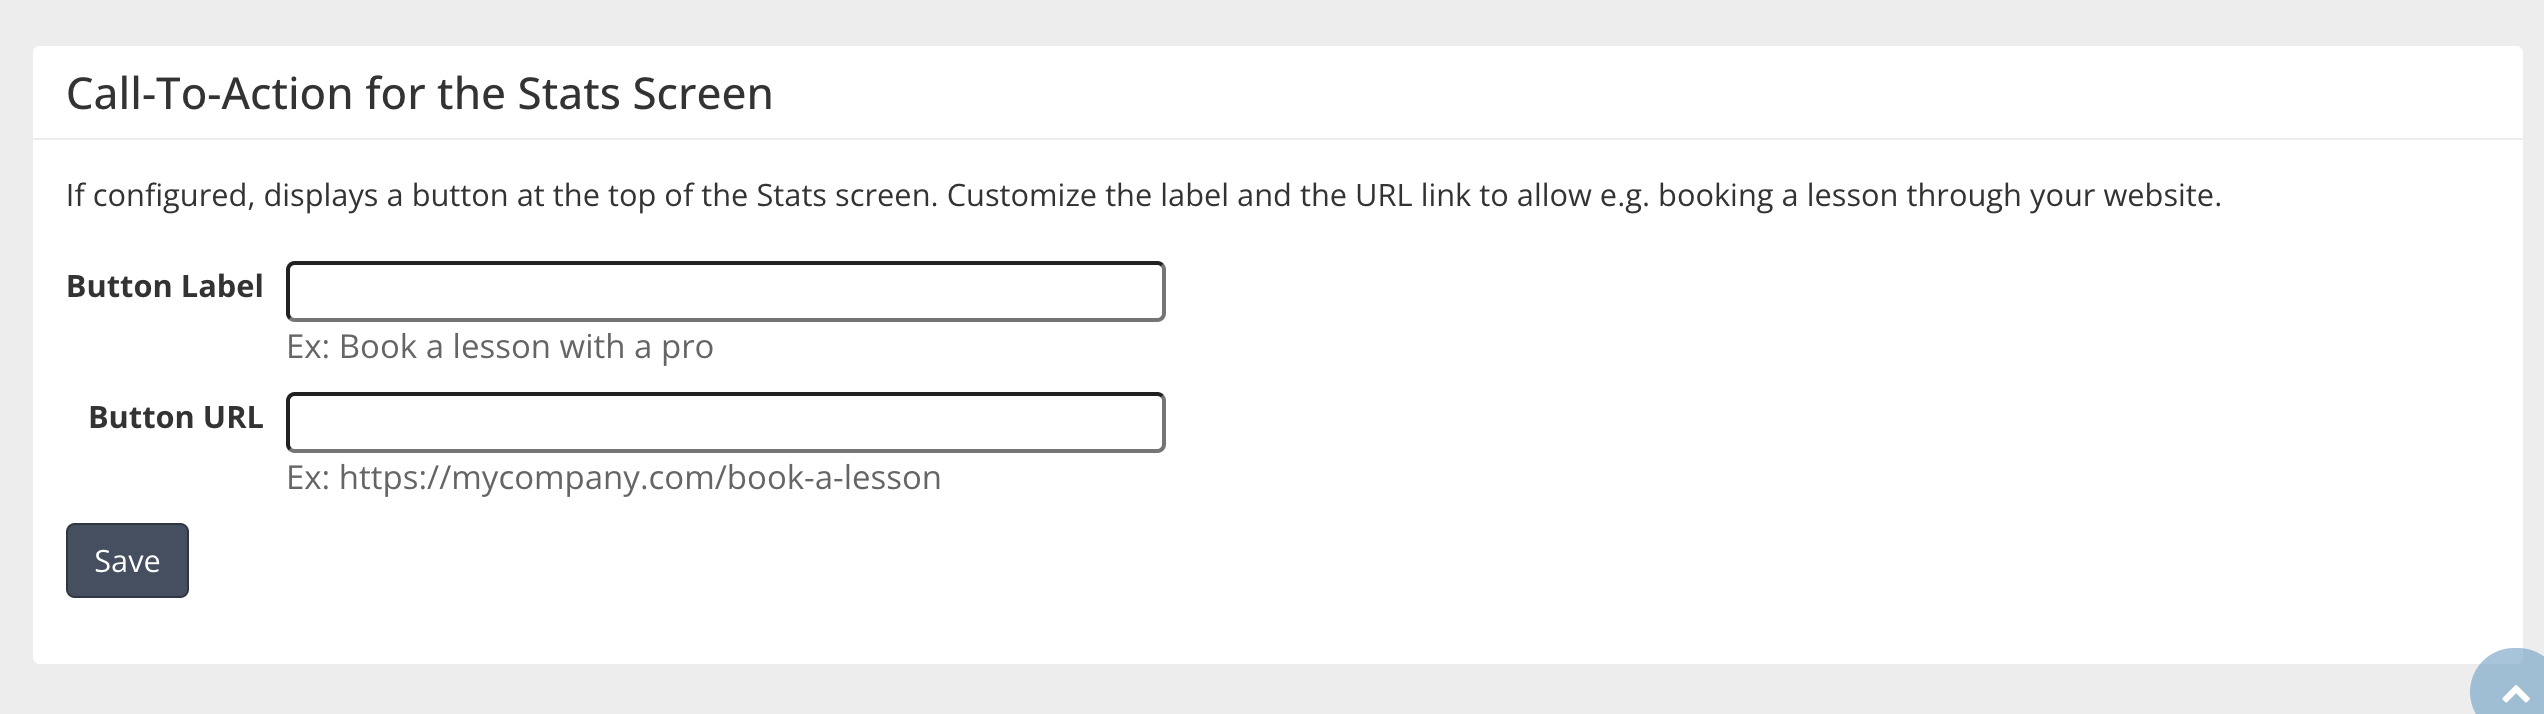
Task: Submit the form using the dark Save button
Action: [127, 561]
